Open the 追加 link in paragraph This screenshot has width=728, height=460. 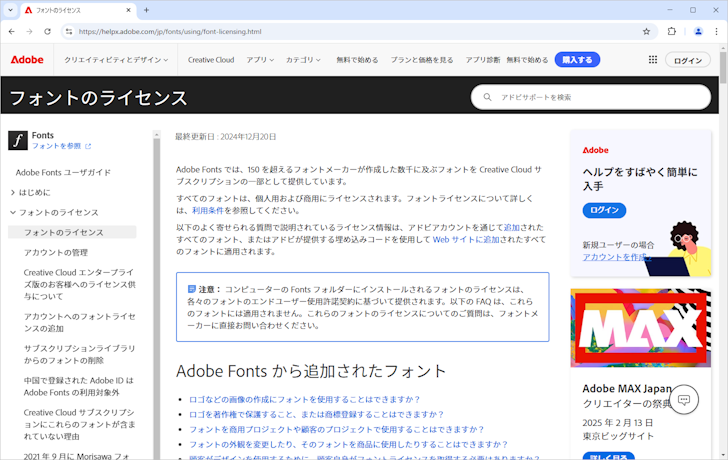[x=512, y=227]
